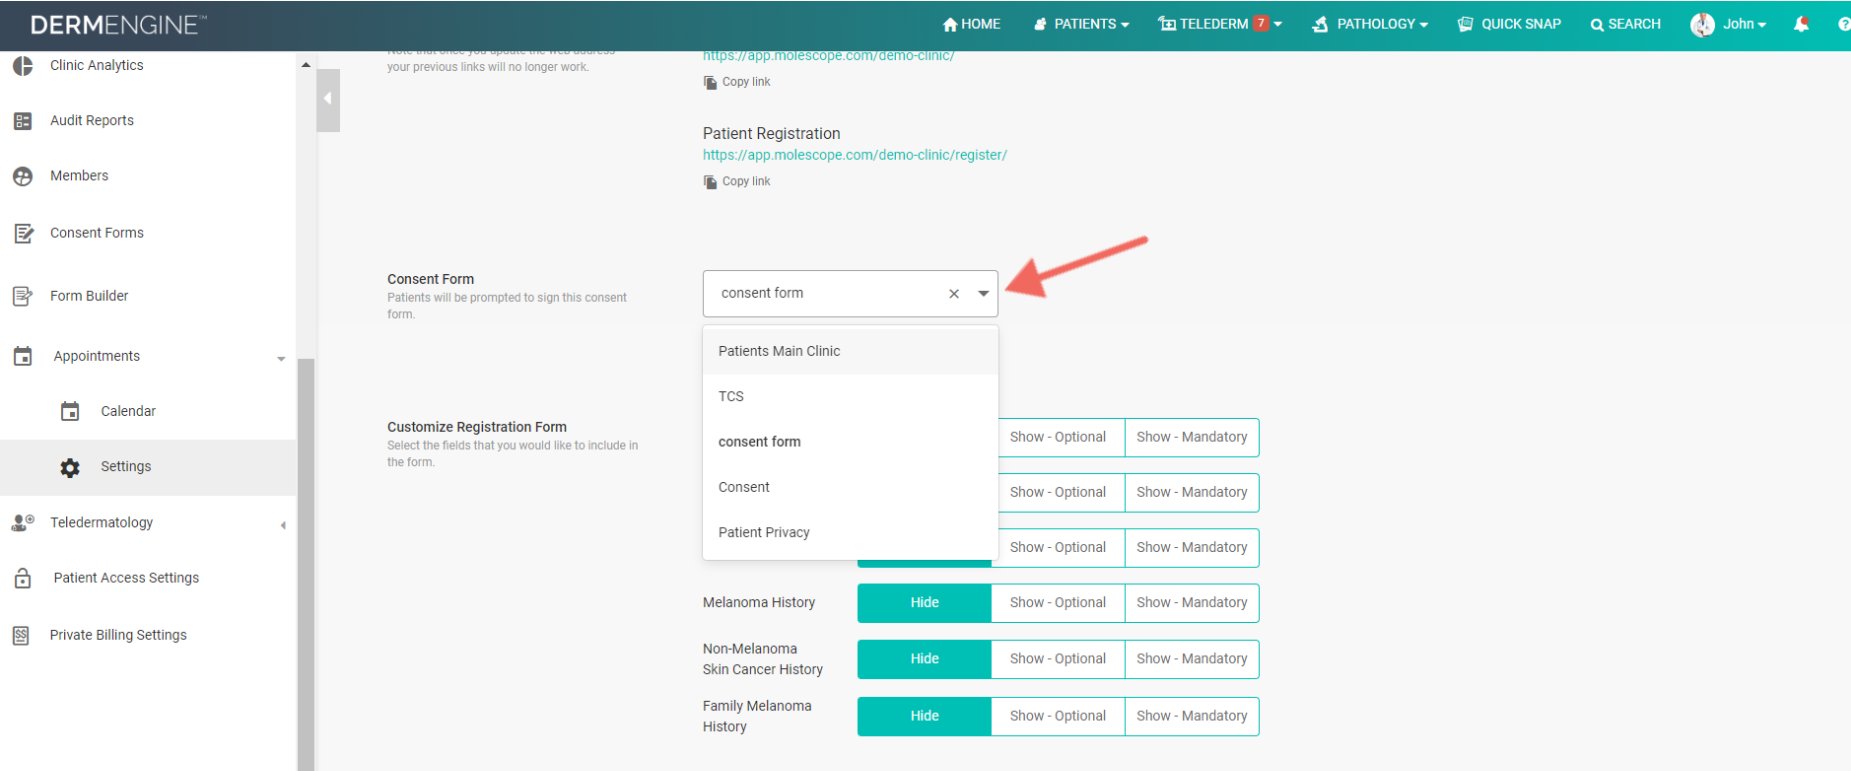This screenshot has width=1851, height=771.
Task: Collapse the sidebar using the arrow handle
Action: click(328, 99)
